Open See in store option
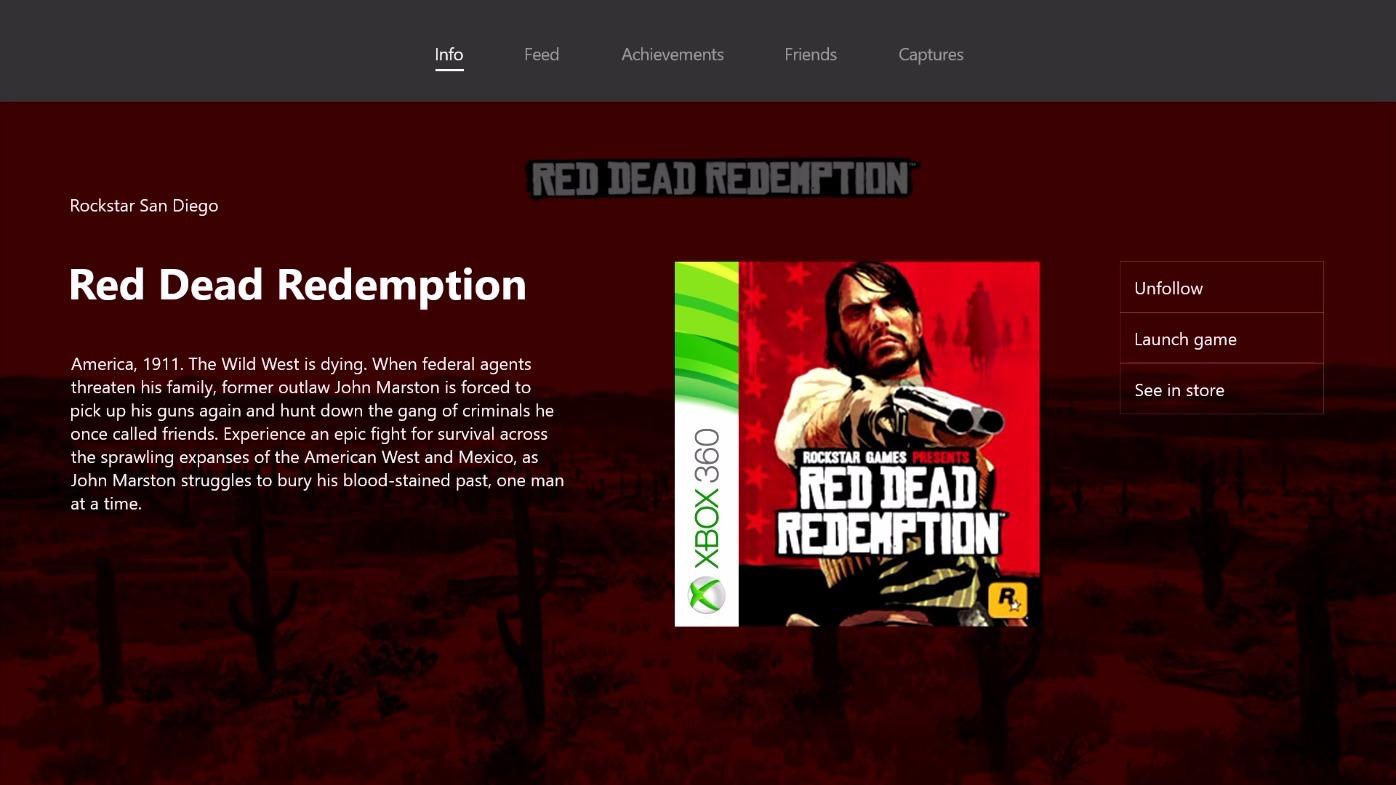The image size is (1396, 785). click(1222, 390)
